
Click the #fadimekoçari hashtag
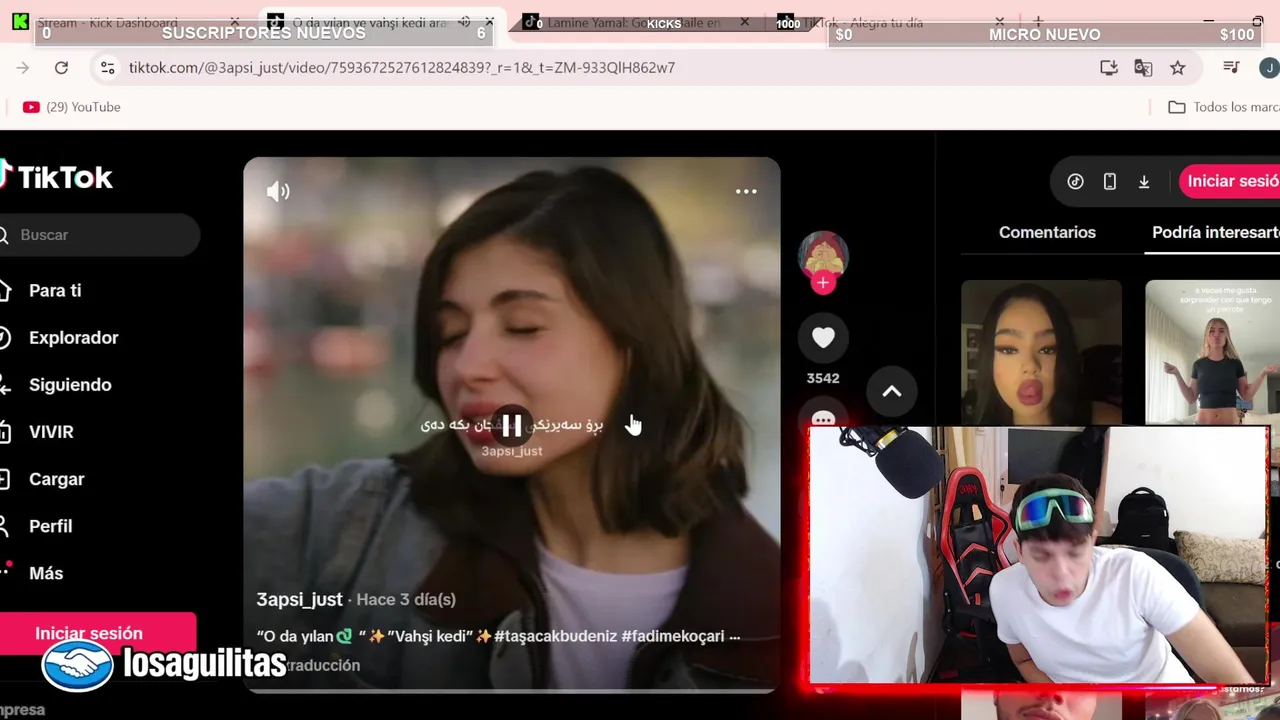tap(672, 636)
